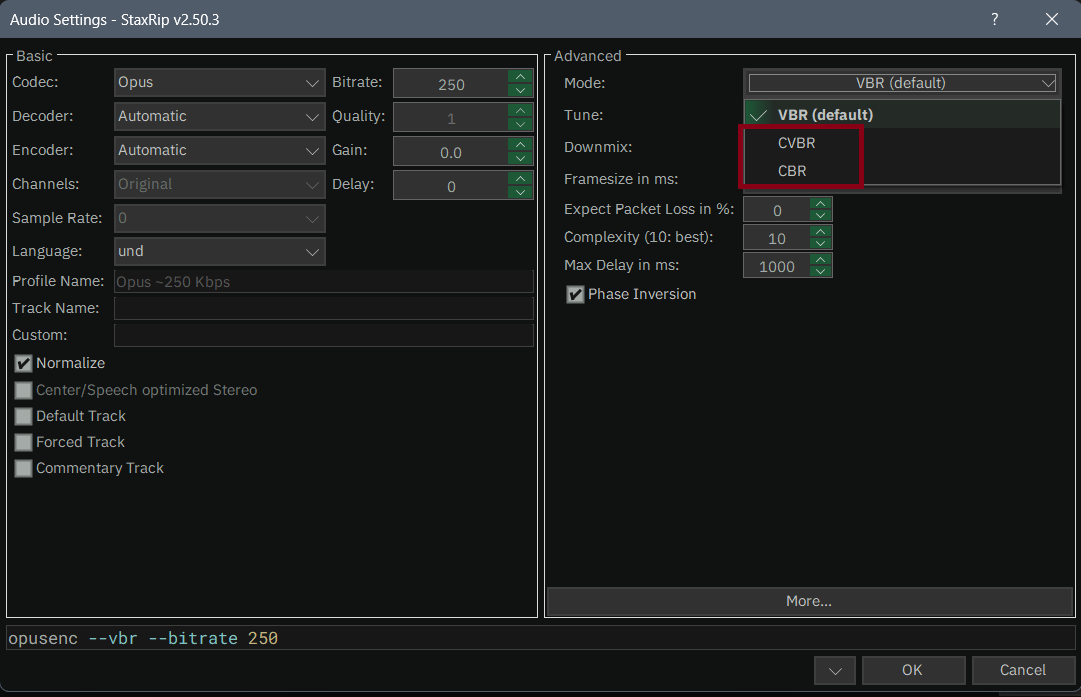Image resolution: width=1081 pixels, height=697 pixels.
Task: Increase Expect Packet Loss percentage
Action: (x=820, y=203)
